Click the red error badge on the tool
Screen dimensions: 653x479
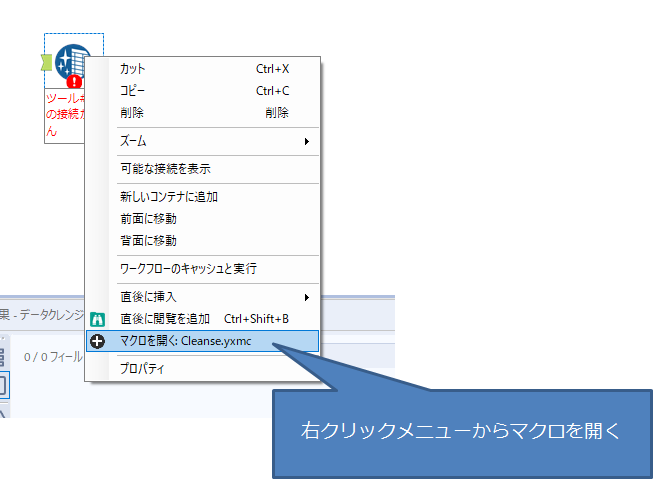click(75, 82)
